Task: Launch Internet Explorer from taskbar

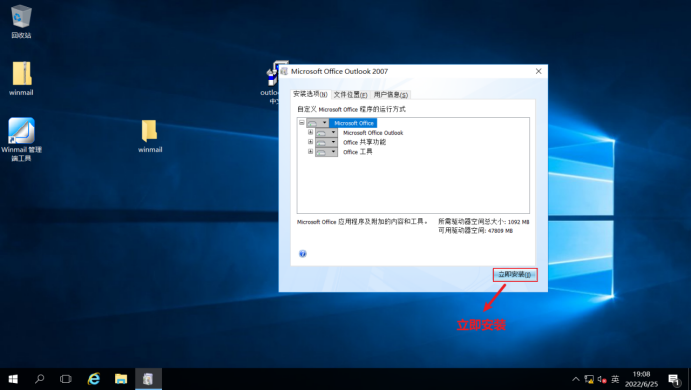Action: pos(93,379)
